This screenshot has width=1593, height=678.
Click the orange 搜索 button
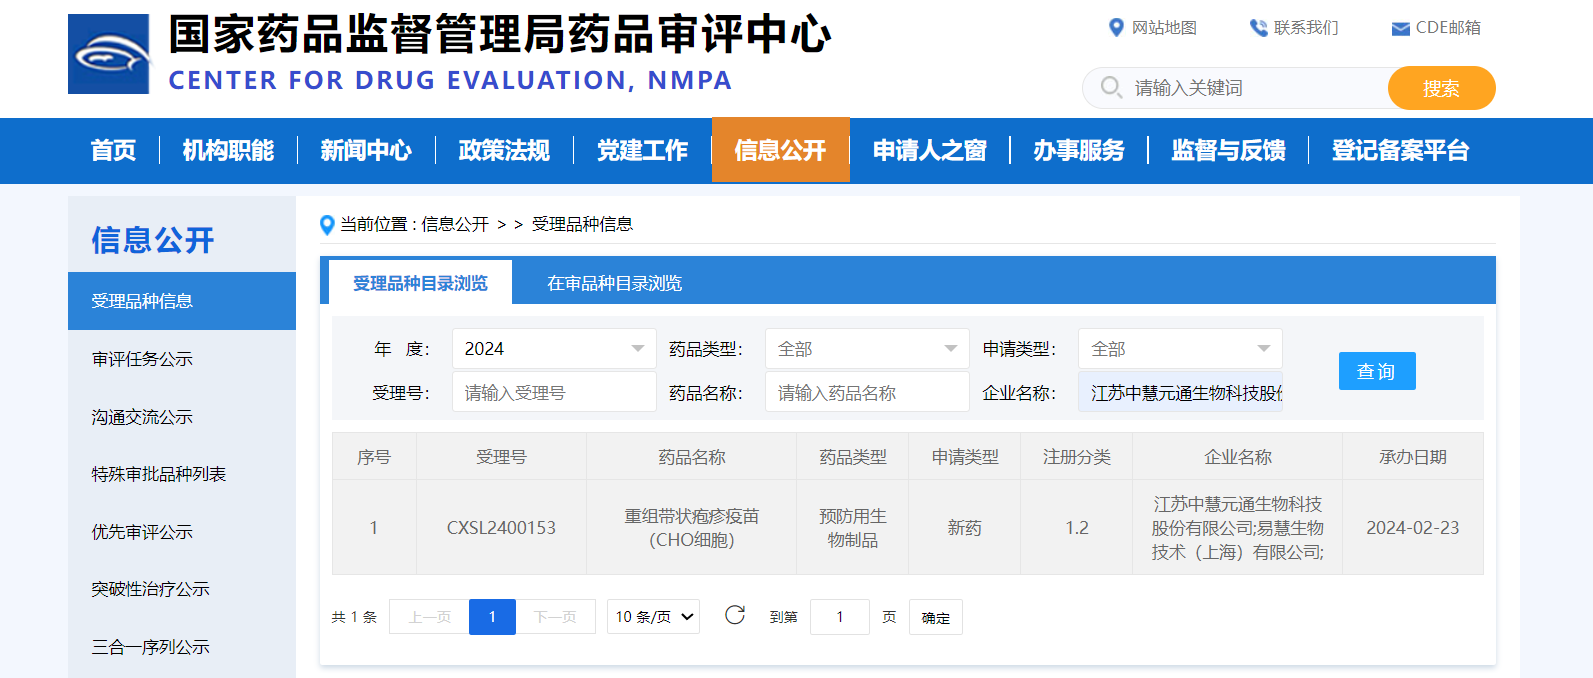coord(1440,88)
